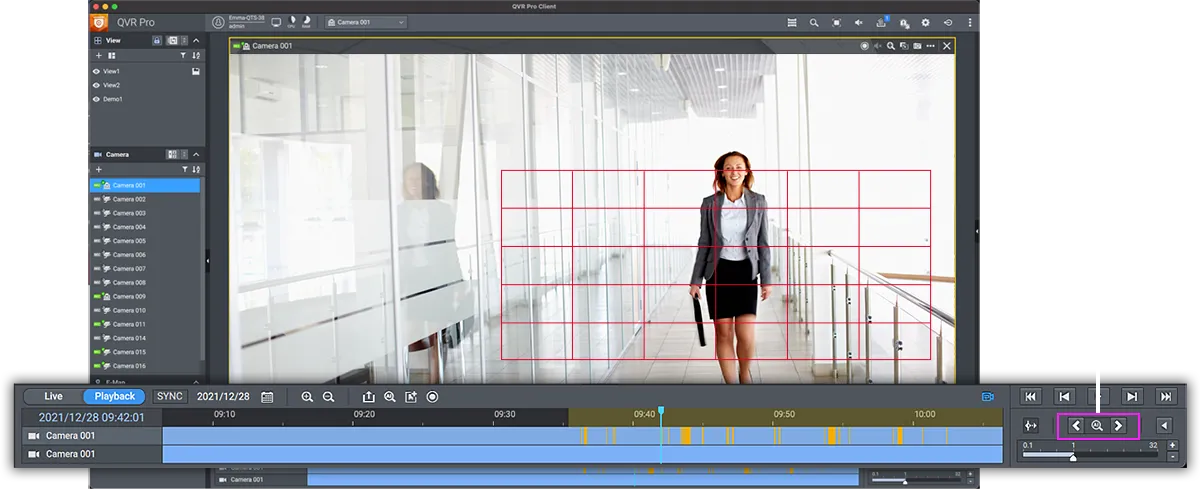Image resolution: width=1200 pixels, height=489 pixels.
Task: Switch to the Live tab
Action: pyautogui.click(x=53, y=397)
